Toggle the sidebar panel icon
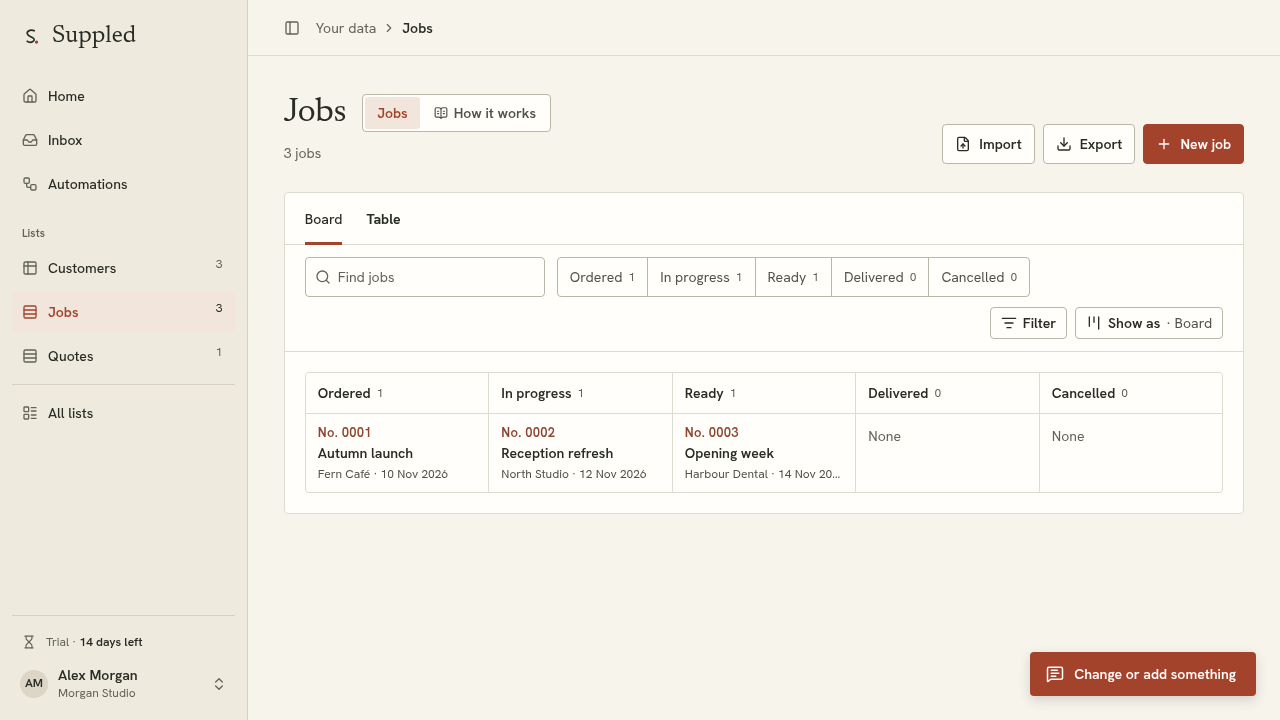The image size is (1280, 720). pos(292,28)
